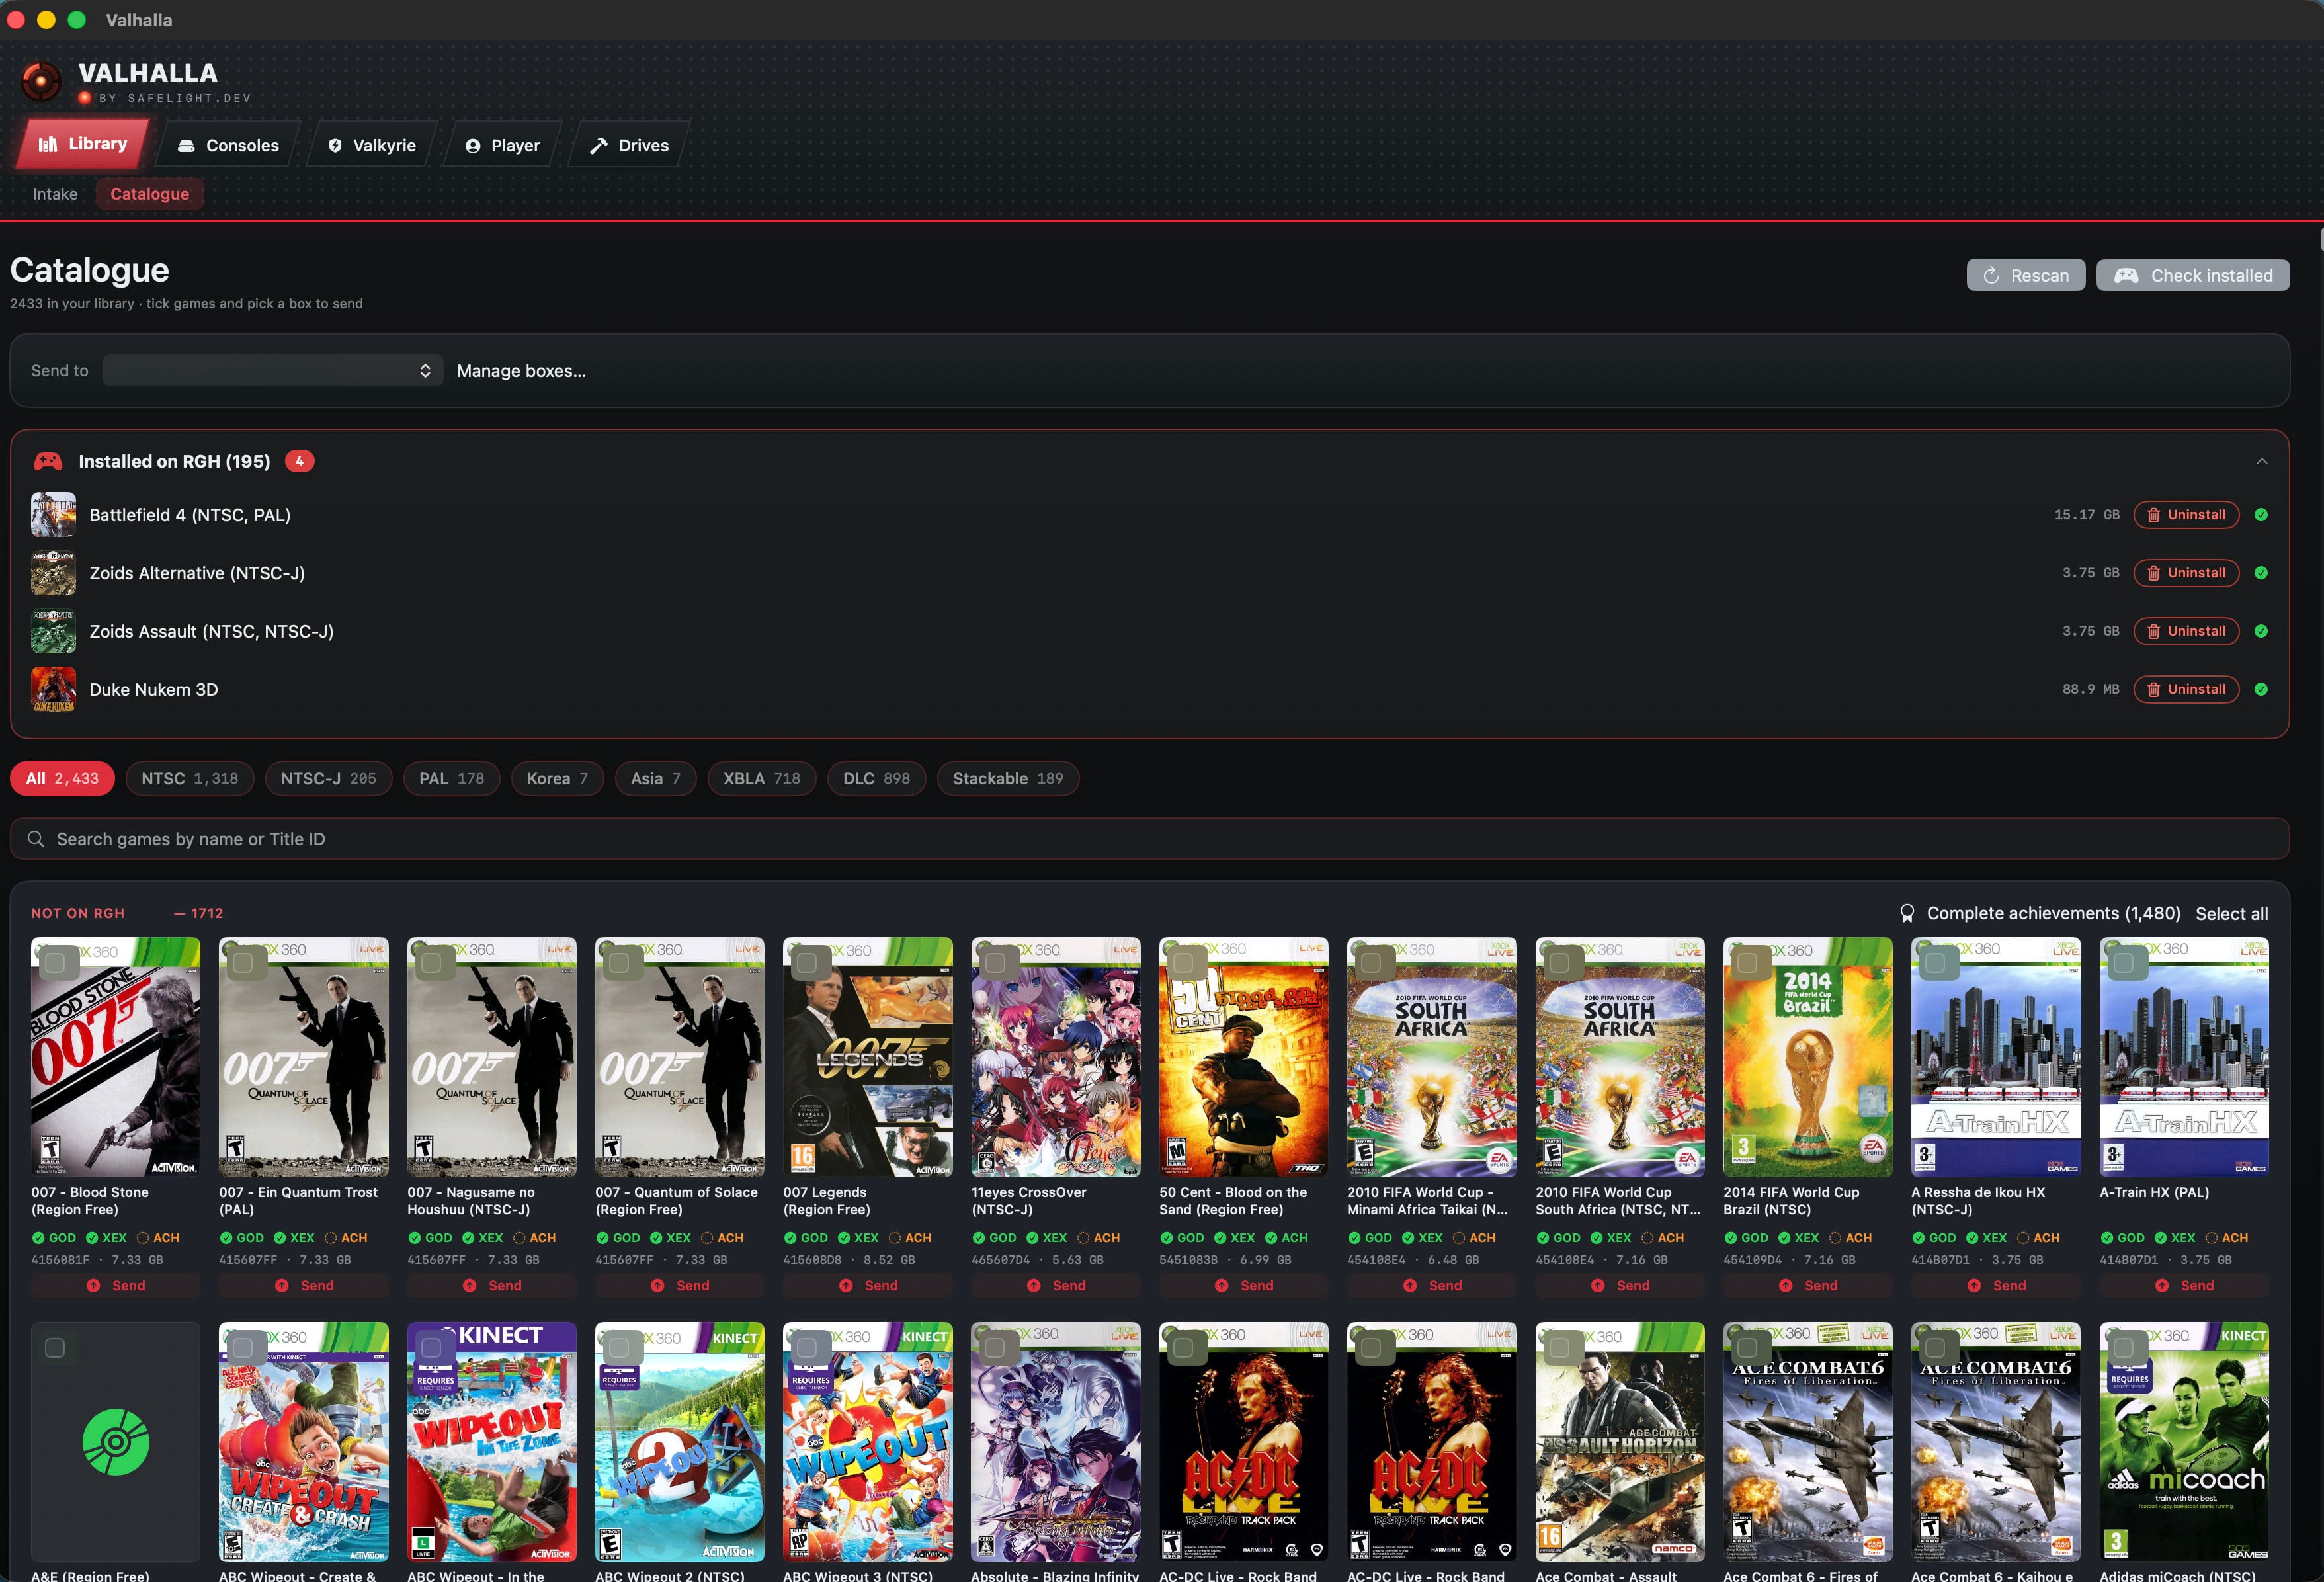The image size is (2324, 1582).
Task: Click the Check installed button
Action: 2193,275
